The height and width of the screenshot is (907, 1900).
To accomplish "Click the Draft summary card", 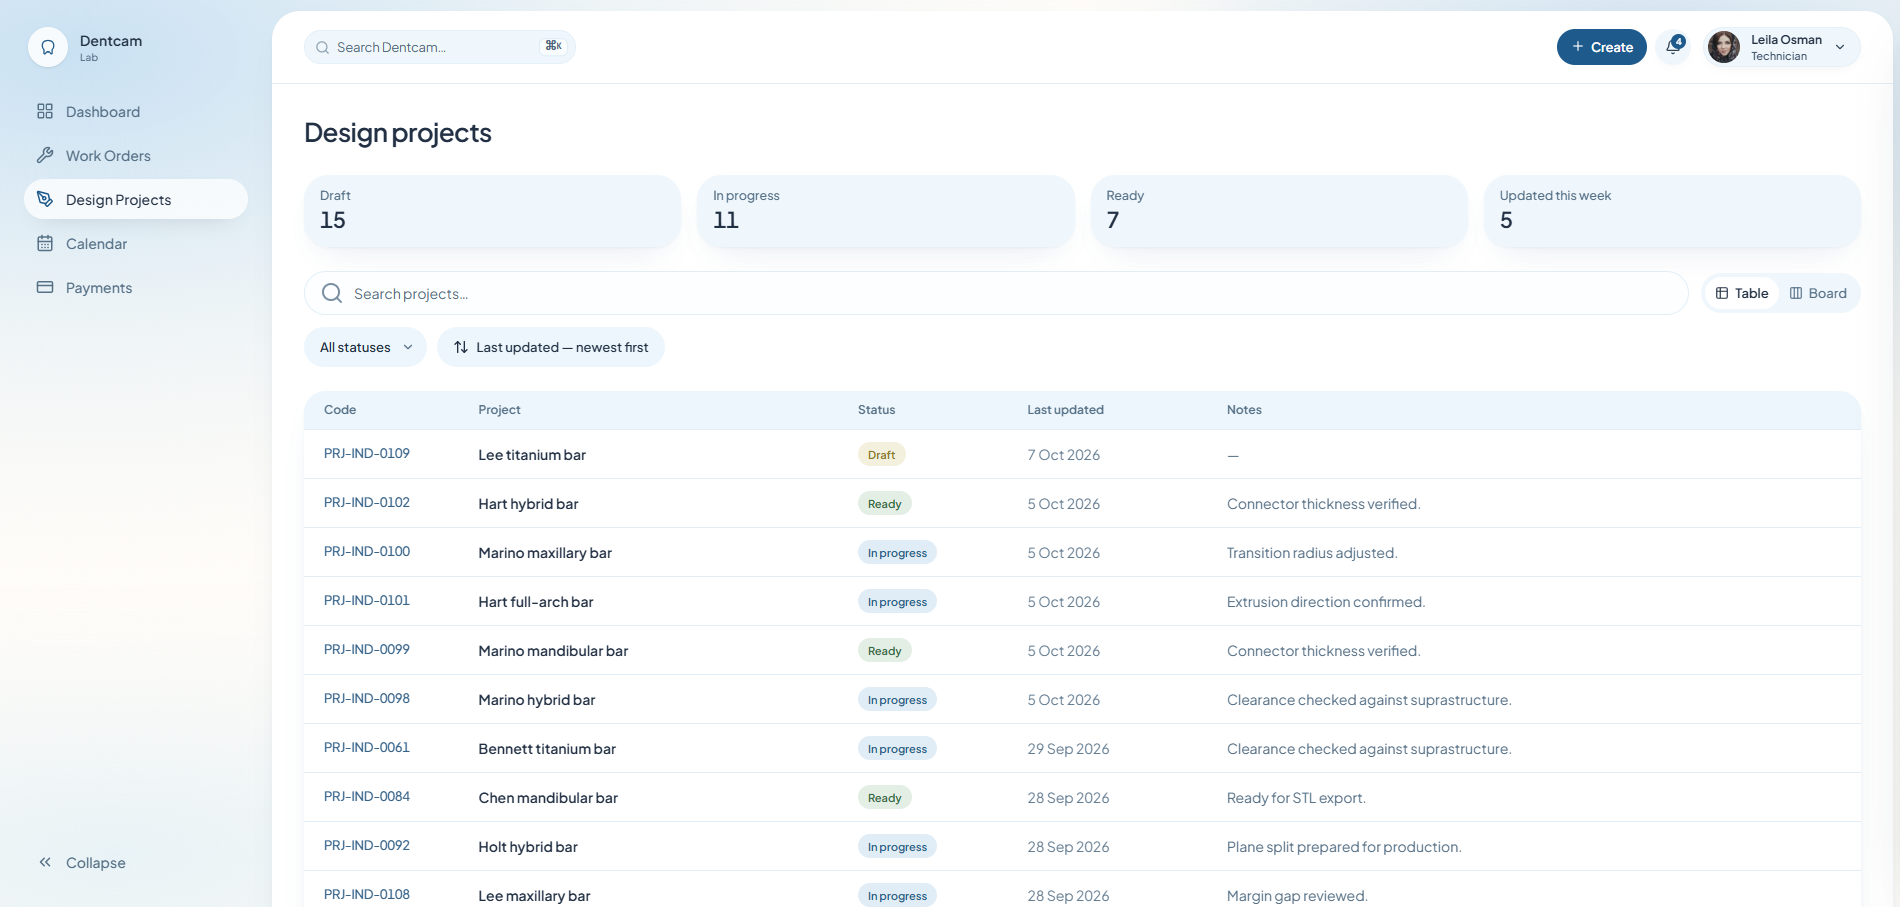I will [492, 211].
